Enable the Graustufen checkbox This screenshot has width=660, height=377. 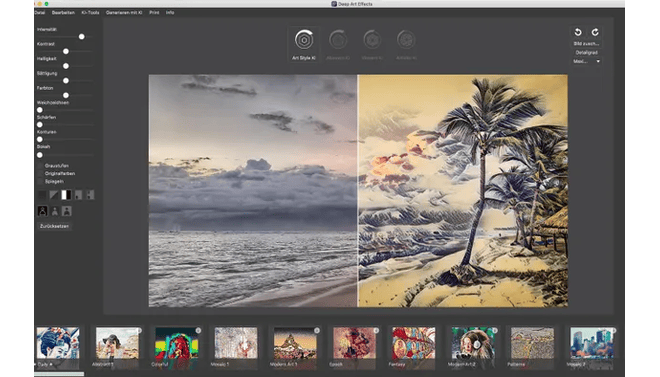[x=40, y=166]
